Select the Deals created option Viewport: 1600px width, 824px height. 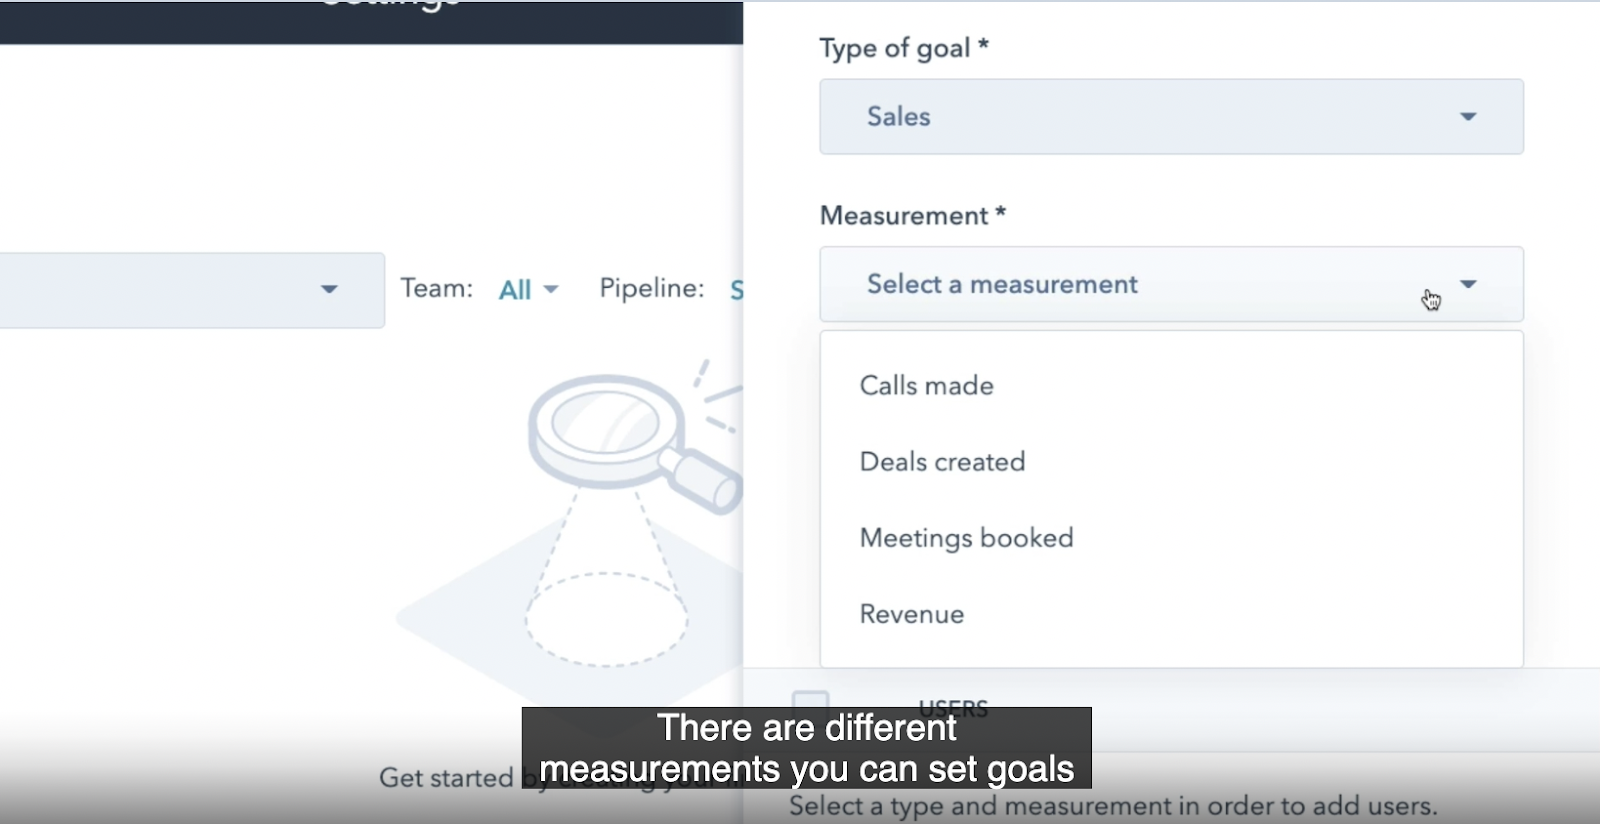point(942,462)
